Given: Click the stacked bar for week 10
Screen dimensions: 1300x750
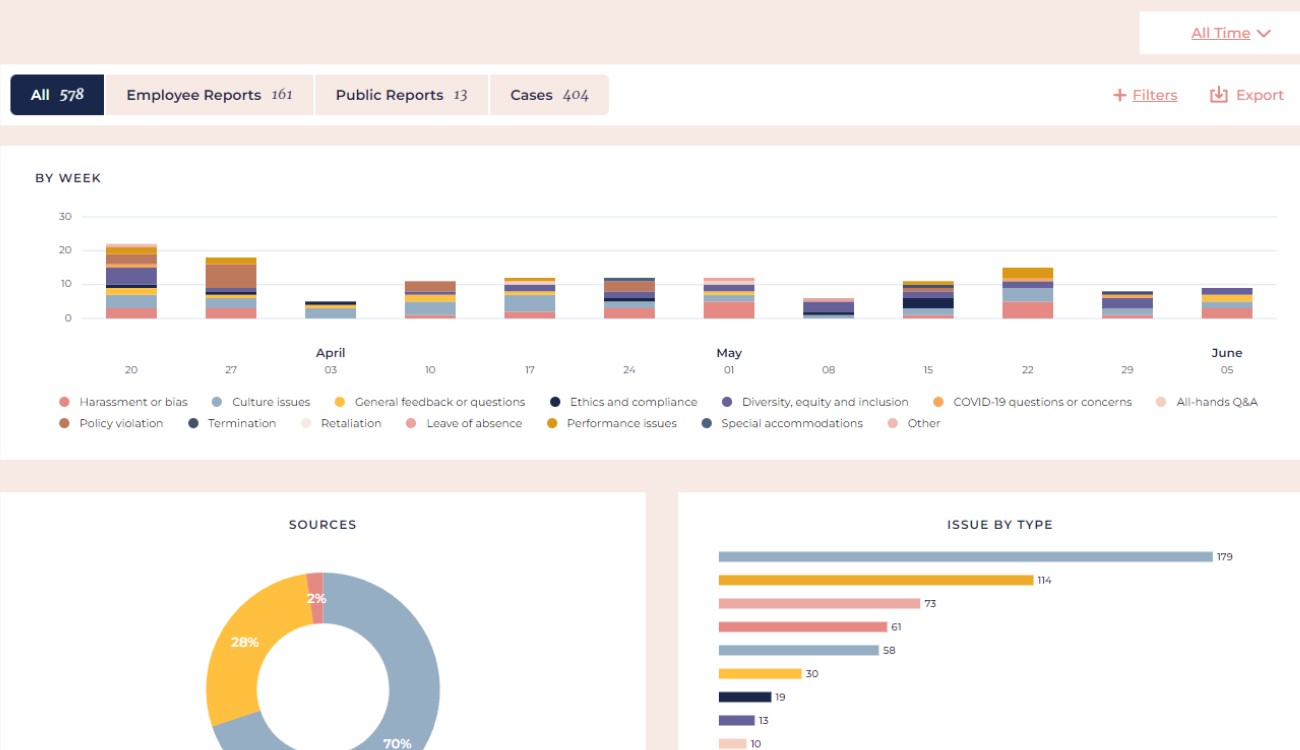Looking at the screenshot, I should [x=430, y=300].
